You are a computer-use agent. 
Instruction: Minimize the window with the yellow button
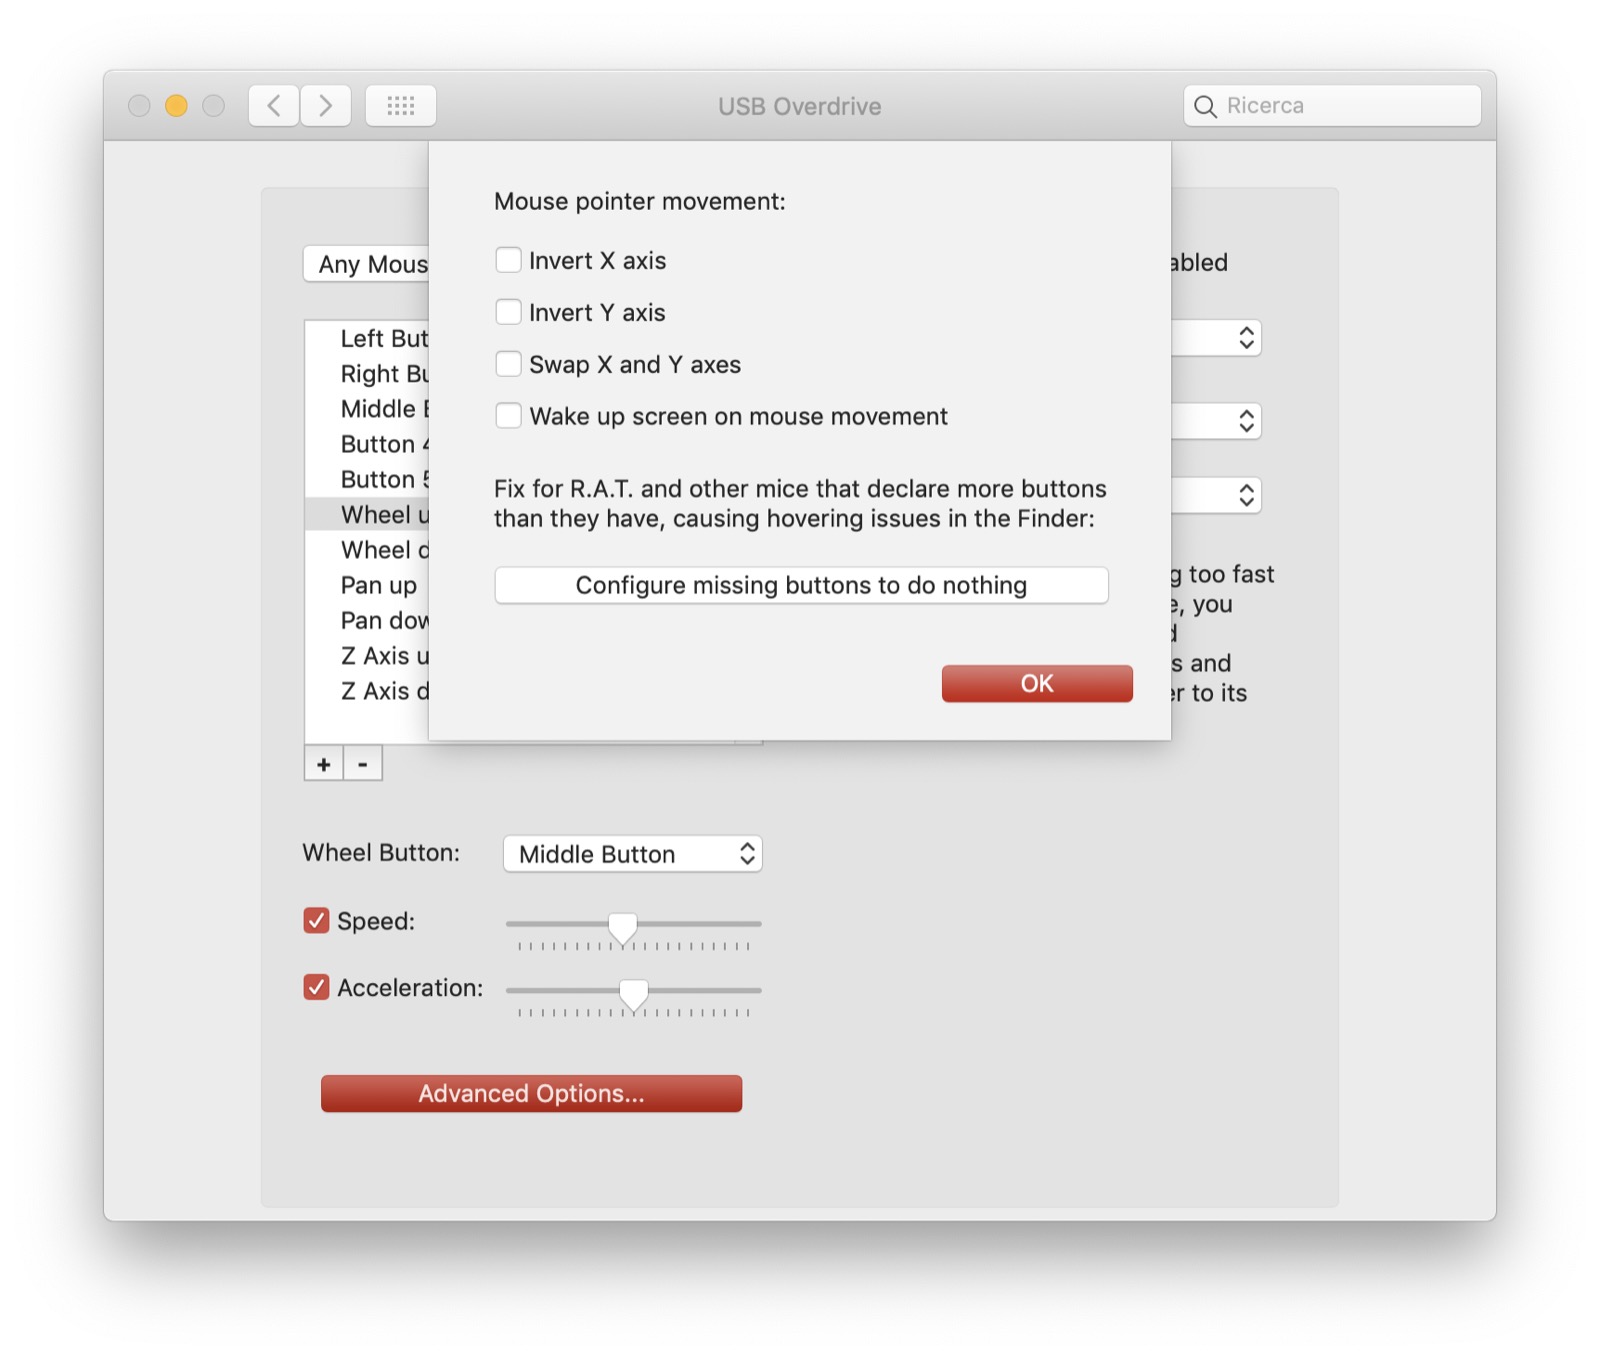coord(176,105)
